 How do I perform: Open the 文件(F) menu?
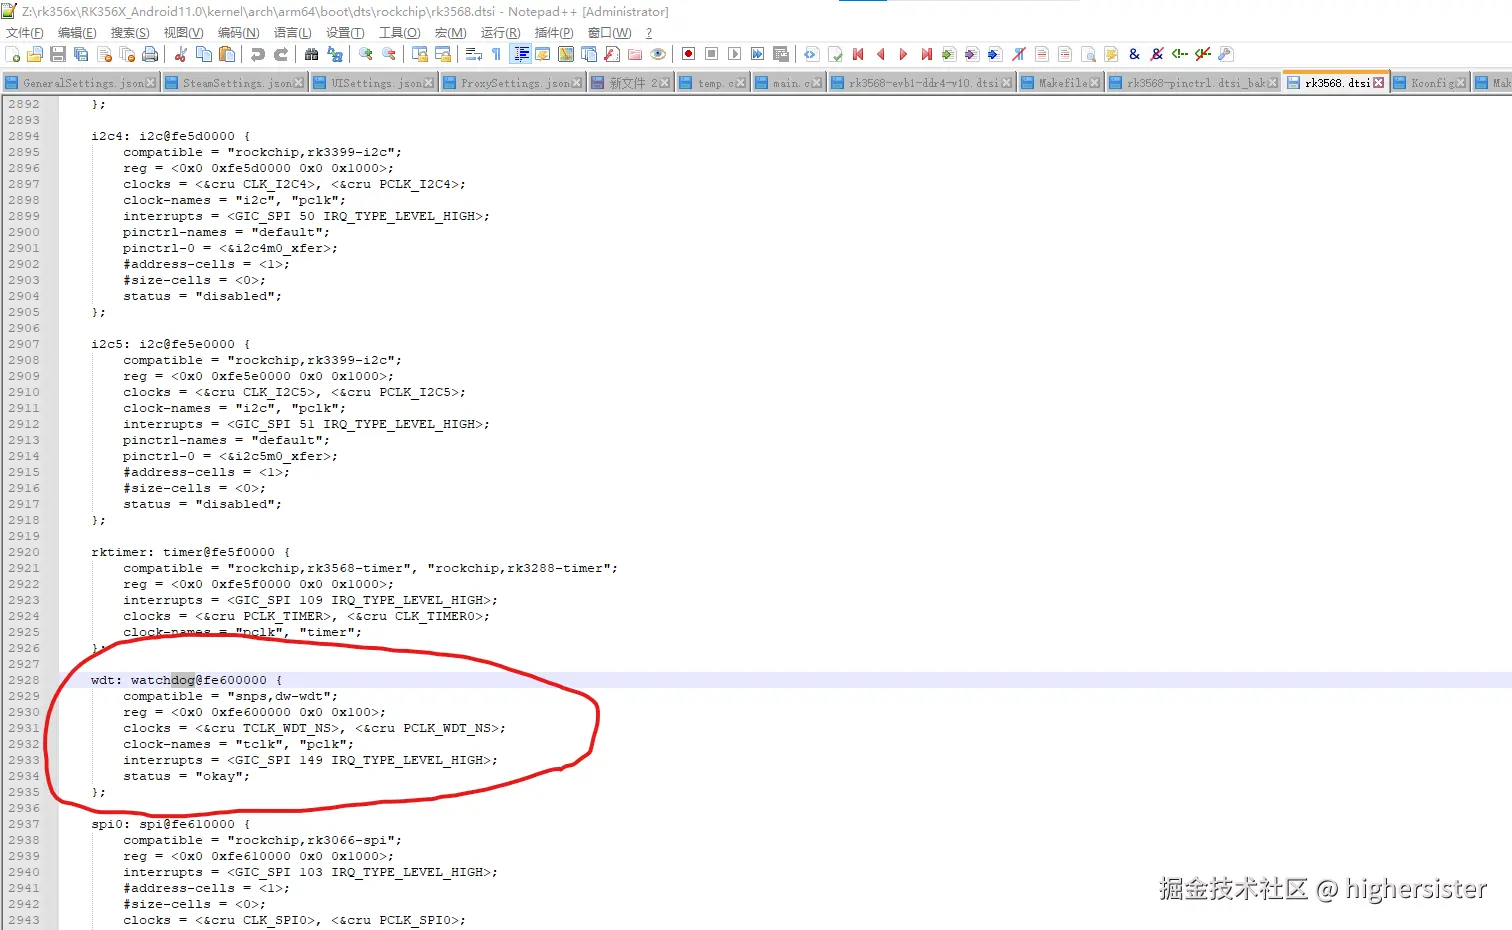pyautogui.click(x=25, y=33)
